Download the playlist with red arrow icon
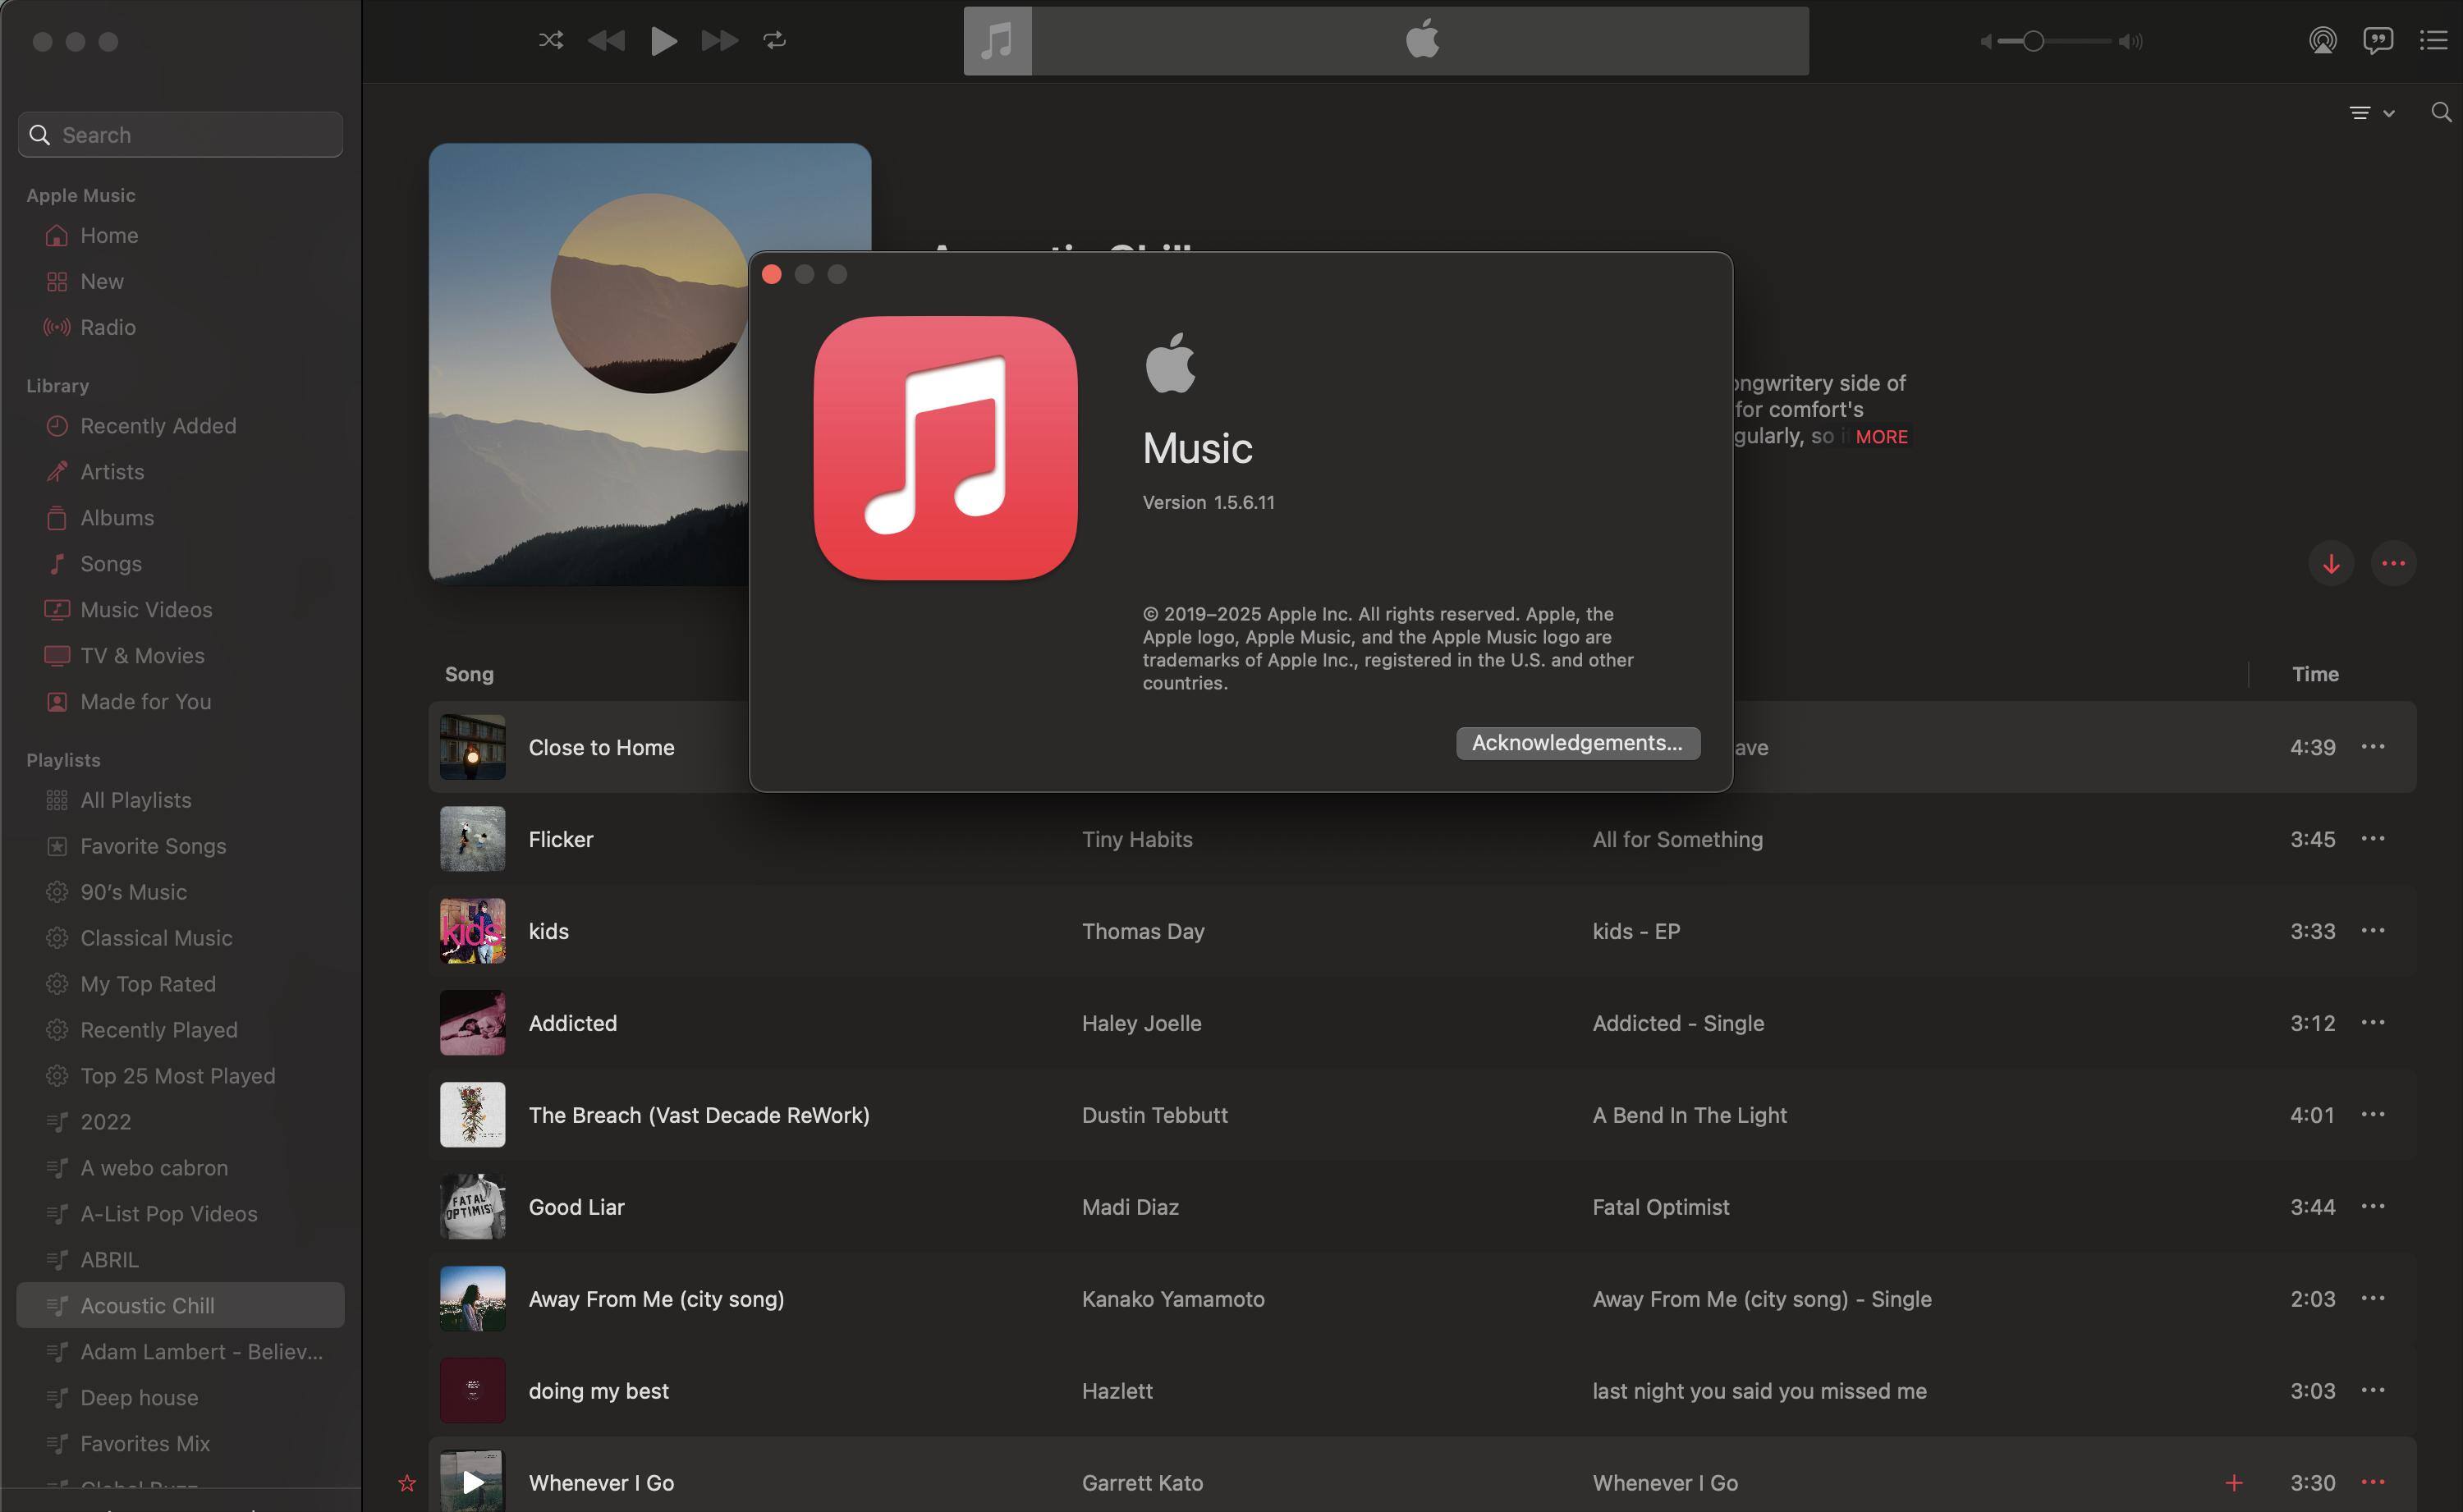 [2331, 563]
